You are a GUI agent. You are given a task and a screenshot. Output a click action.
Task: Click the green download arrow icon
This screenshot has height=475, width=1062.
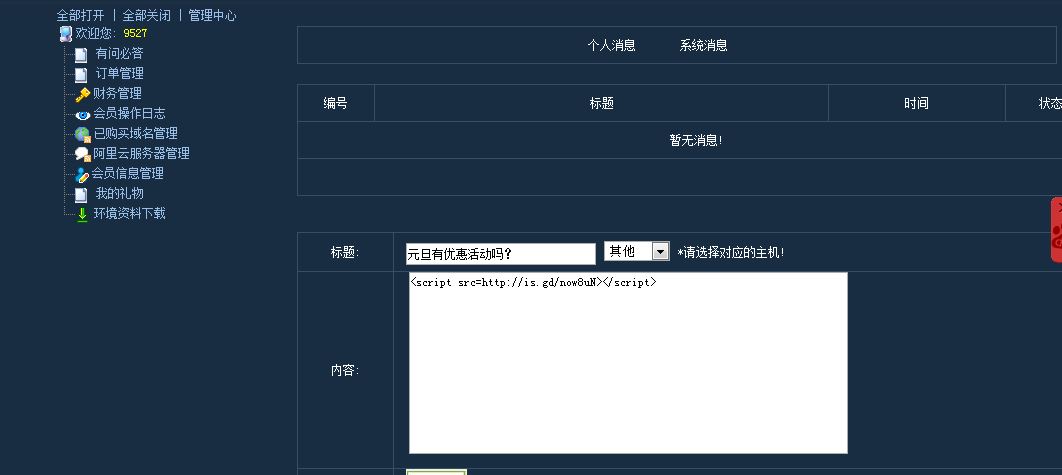82,214
